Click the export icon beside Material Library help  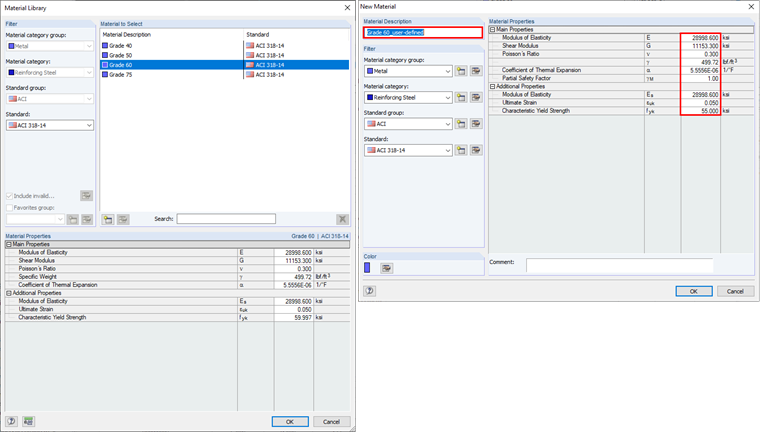coord(29,421)
